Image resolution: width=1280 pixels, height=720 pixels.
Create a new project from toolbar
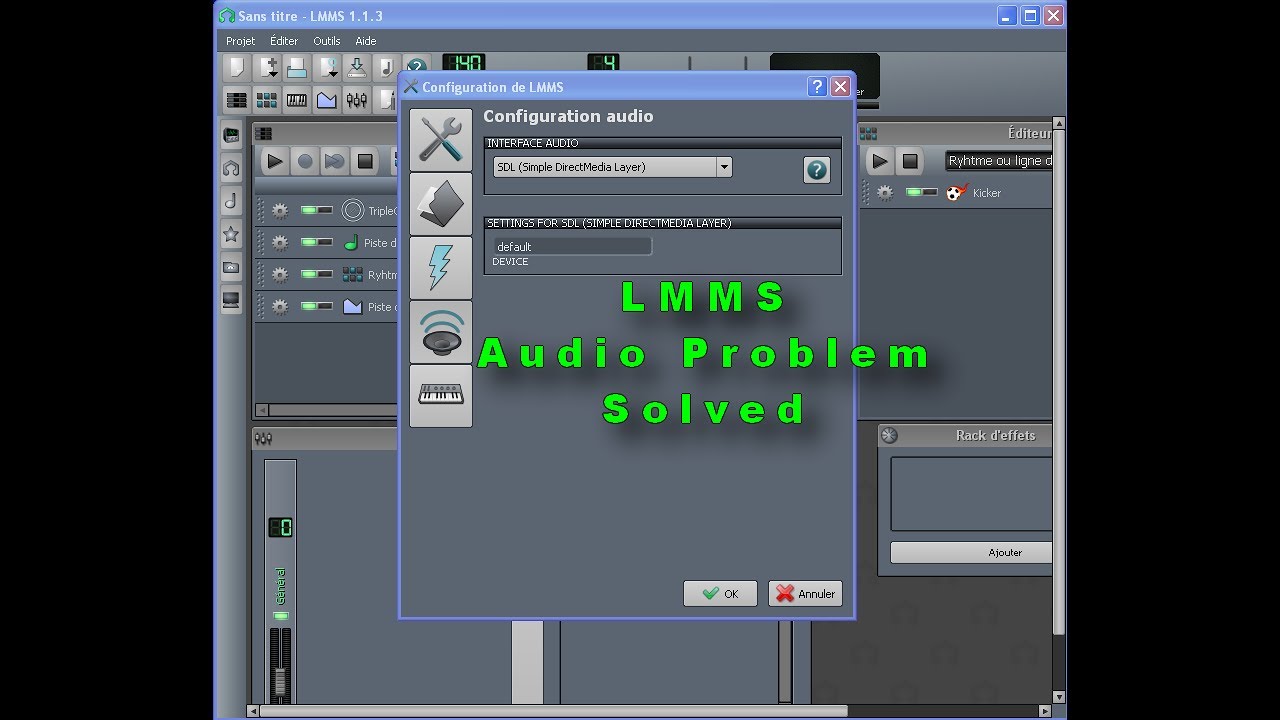(x=236, y=68)
